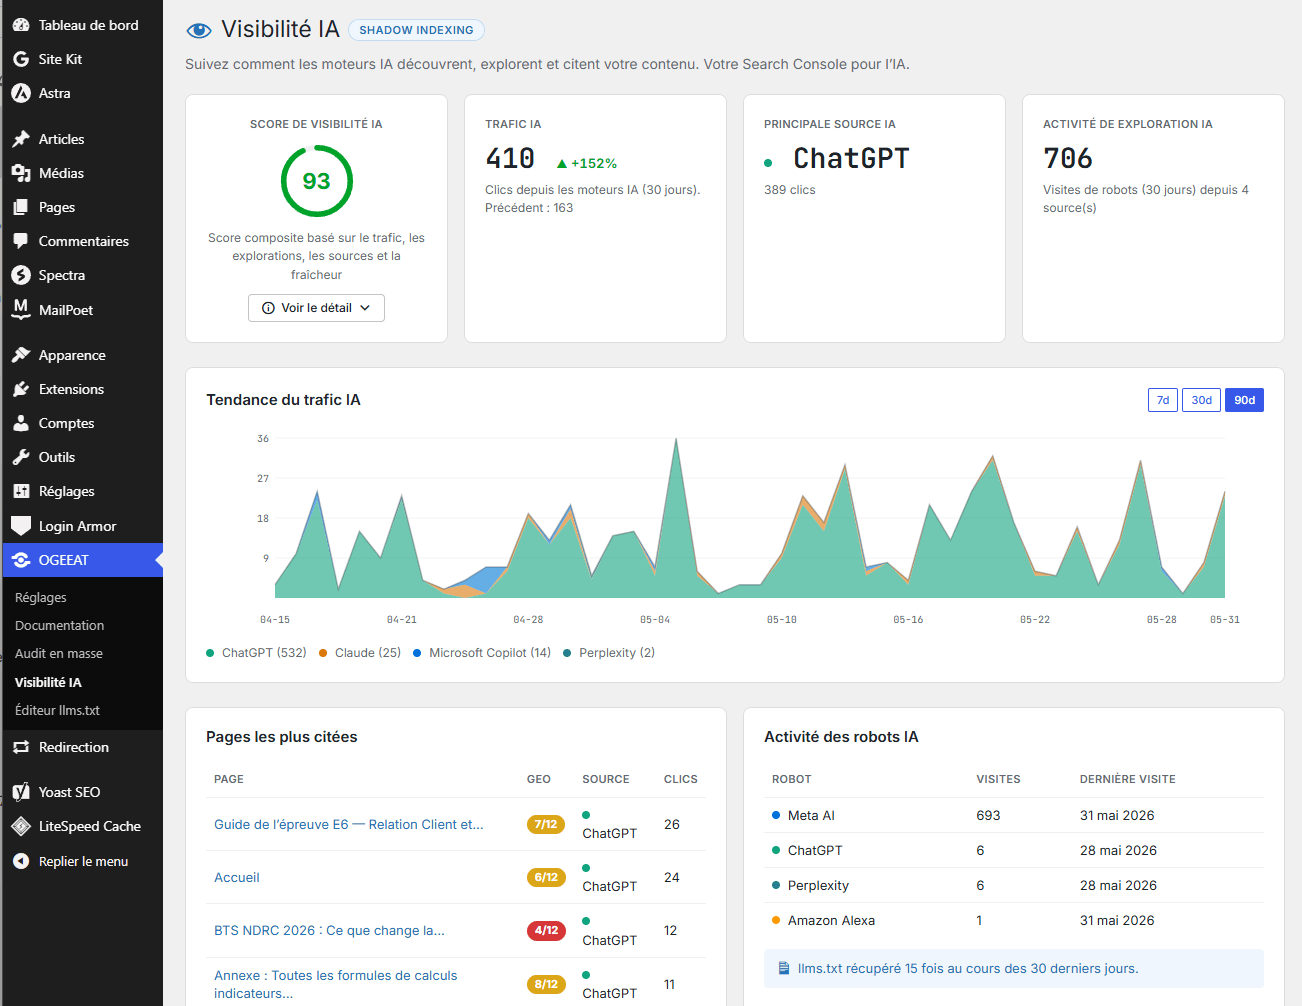
Task: Toggle Claude (25) series in chart legend
Action: pyautogui.click(x=360, y=653)
